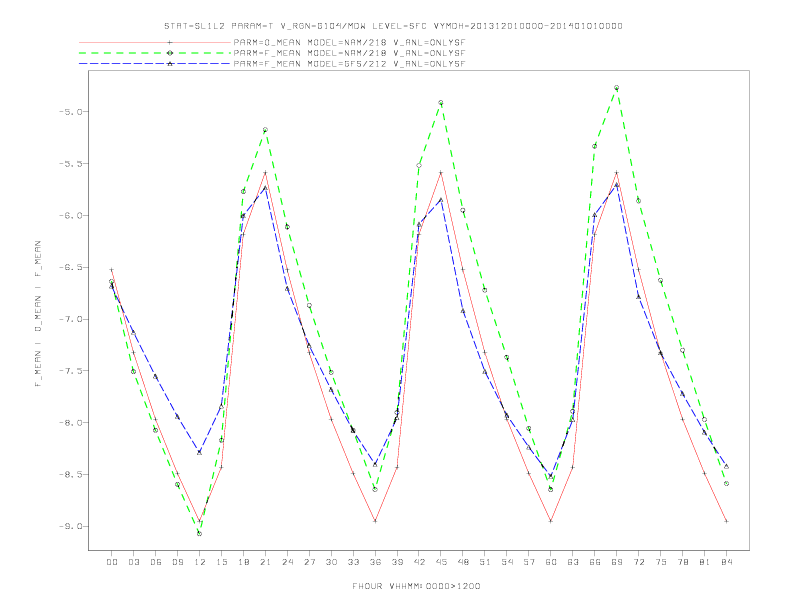Click x-axis tick label 45
792x612 pixels.
click(441, 562)
